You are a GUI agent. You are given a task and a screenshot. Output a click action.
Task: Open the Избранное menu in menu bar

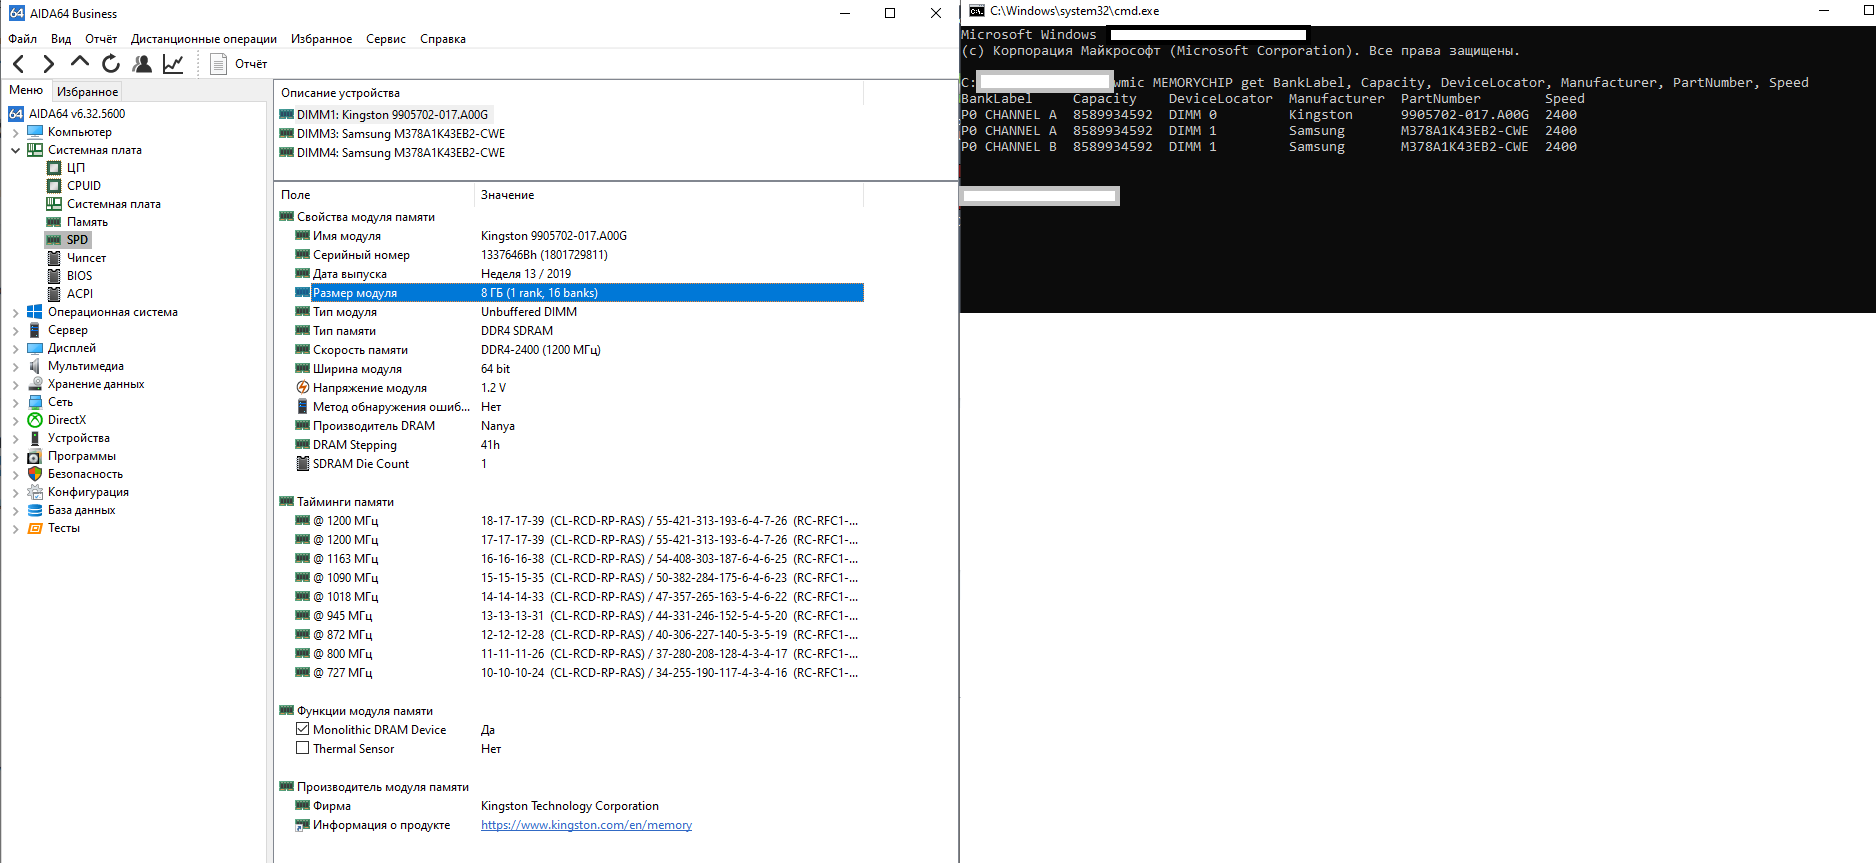[x=321, y=39]
